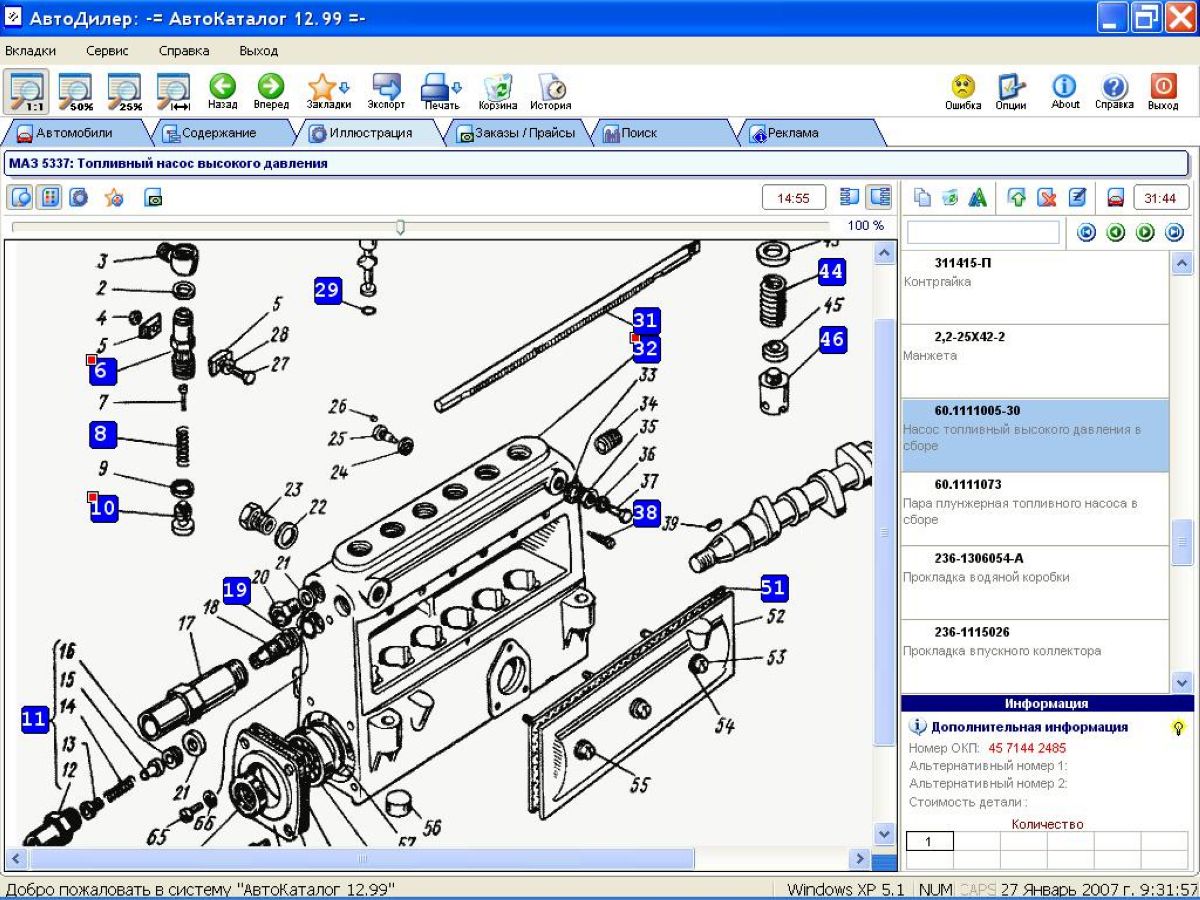
Task: Click the red X delete icon
Action: pos(1047,198)
